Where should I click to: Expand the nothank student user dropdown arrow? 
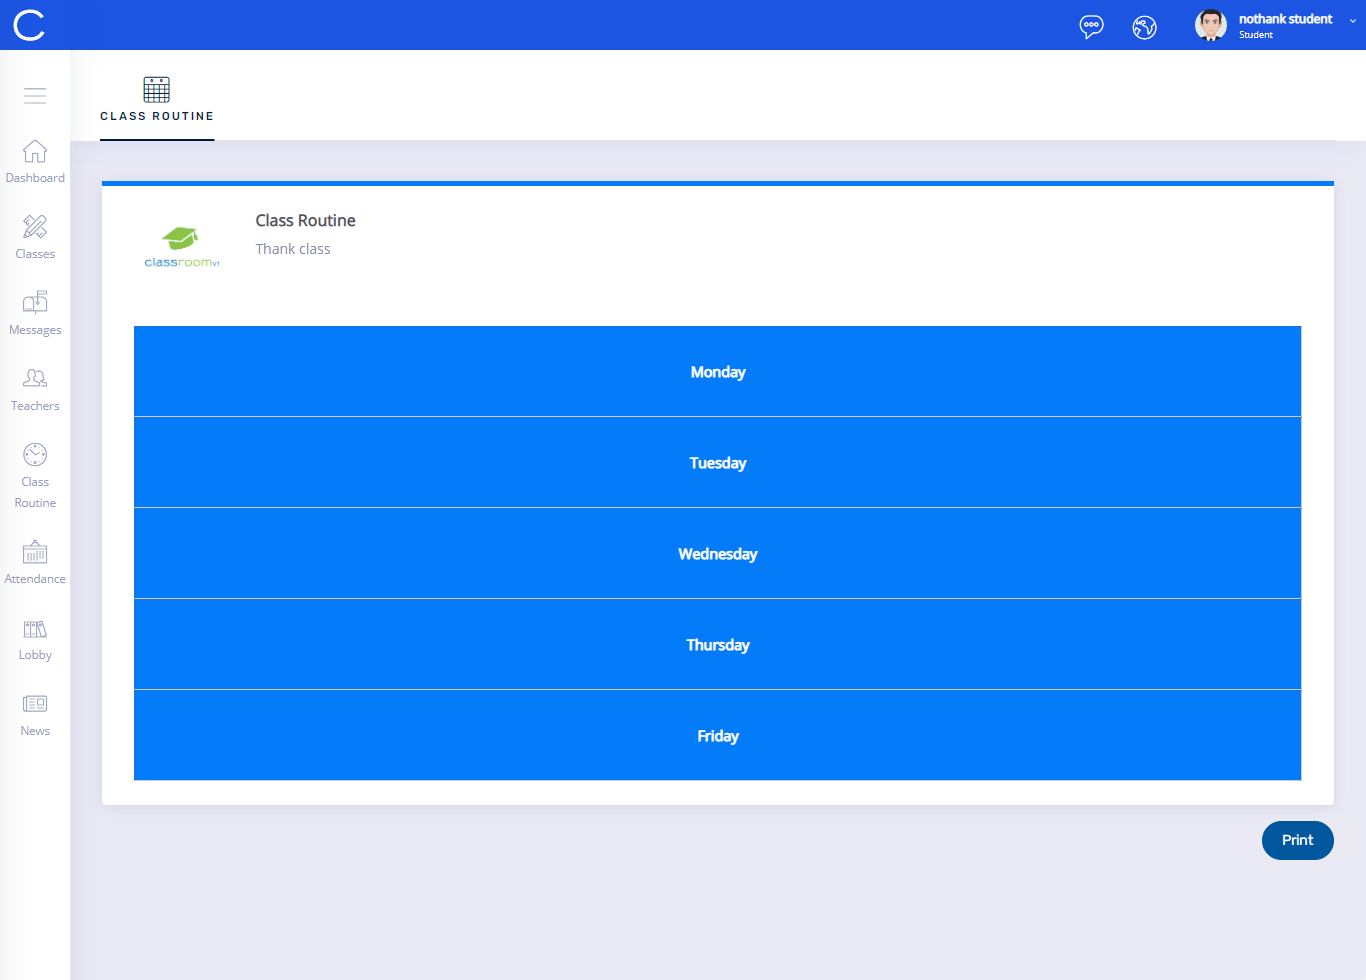tap(1352, 21)
